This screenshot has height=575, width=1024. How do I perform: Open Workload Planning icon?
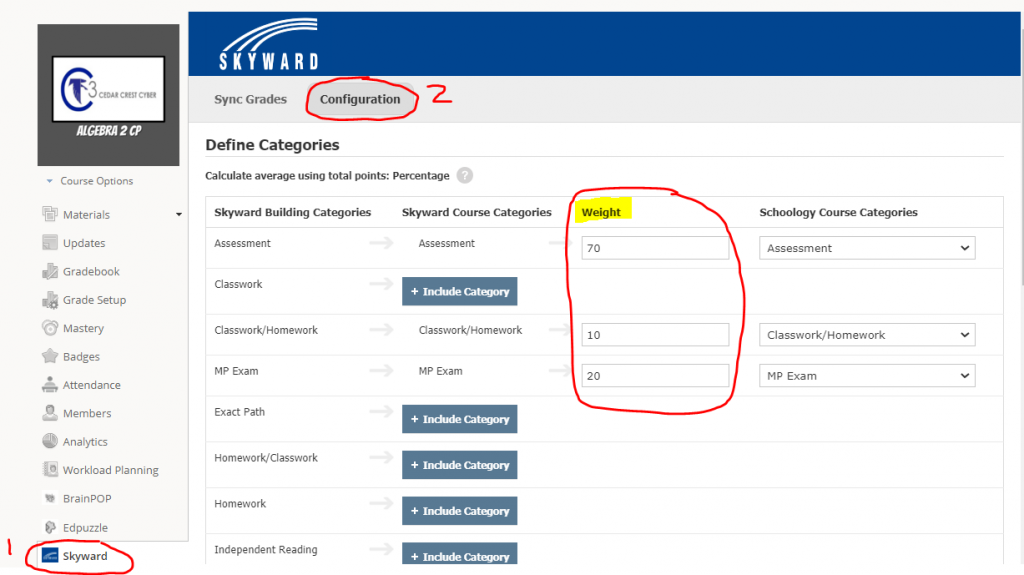(x=50, y=470)
